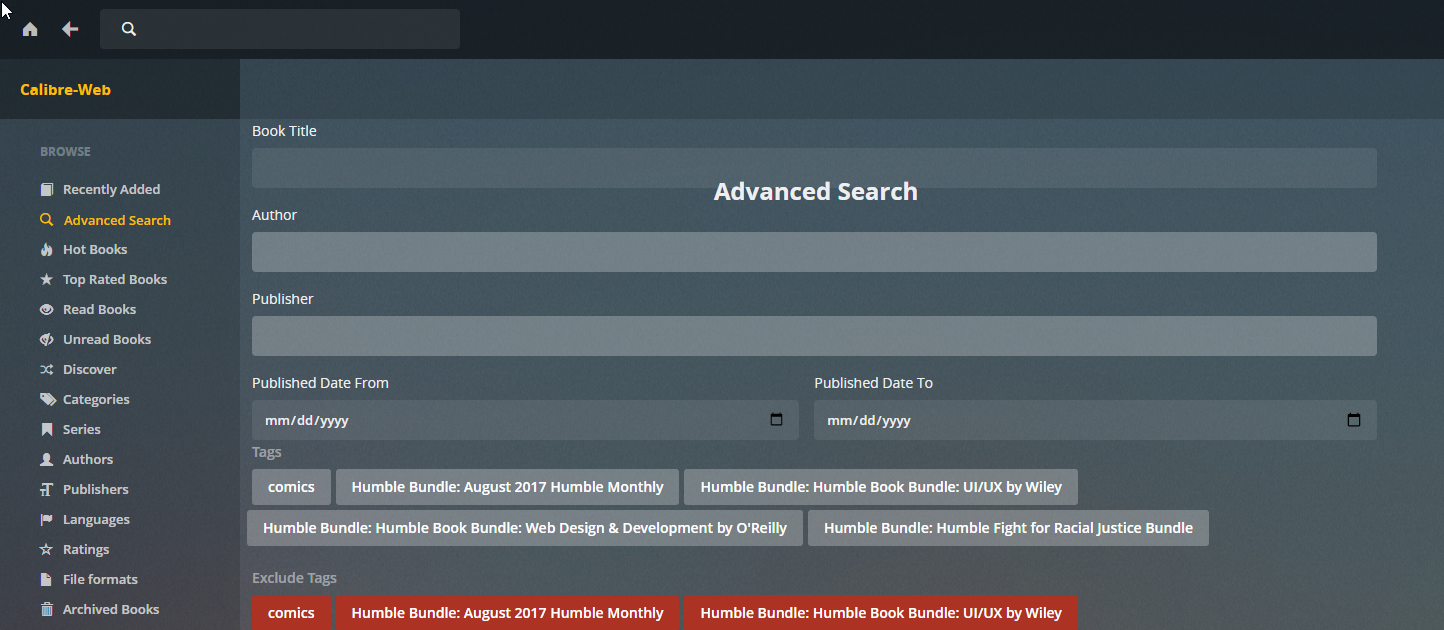Open Advanced Search from the menu
This screenshot has height=630, width=1444.
click(x=116, y=219)
